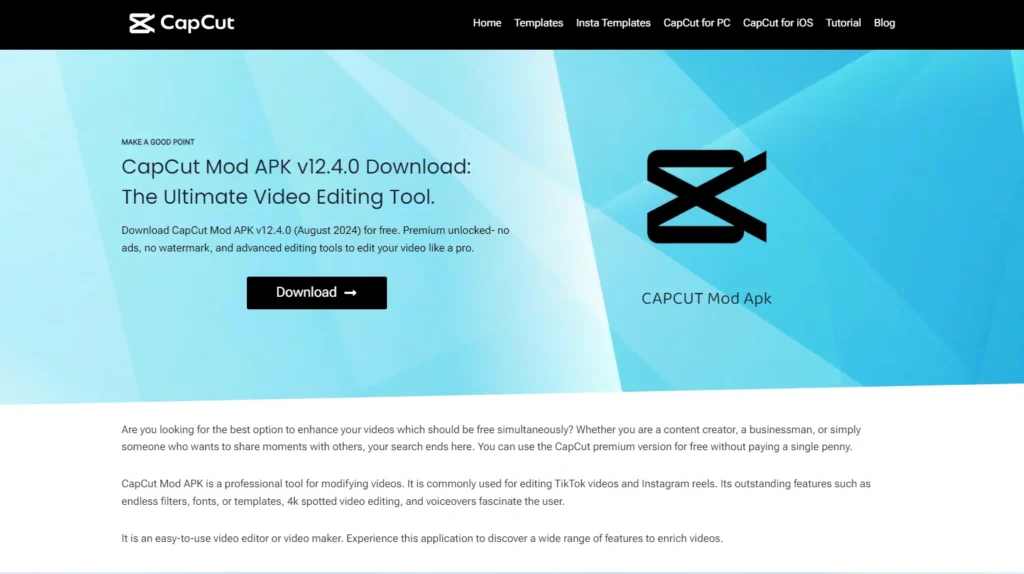This screenshot has width=1024, height=574.
Task: Open the Tutorial menu item
Action: pyautogui.click(x=843, y=23)
